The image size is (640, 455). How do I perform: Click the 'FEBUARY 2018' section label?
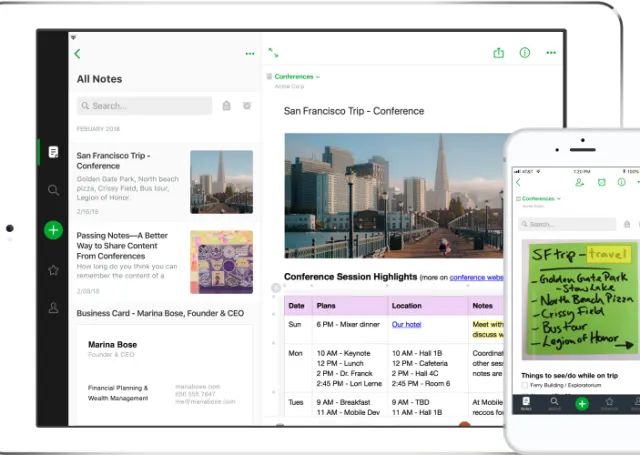[x=98, y=129]
